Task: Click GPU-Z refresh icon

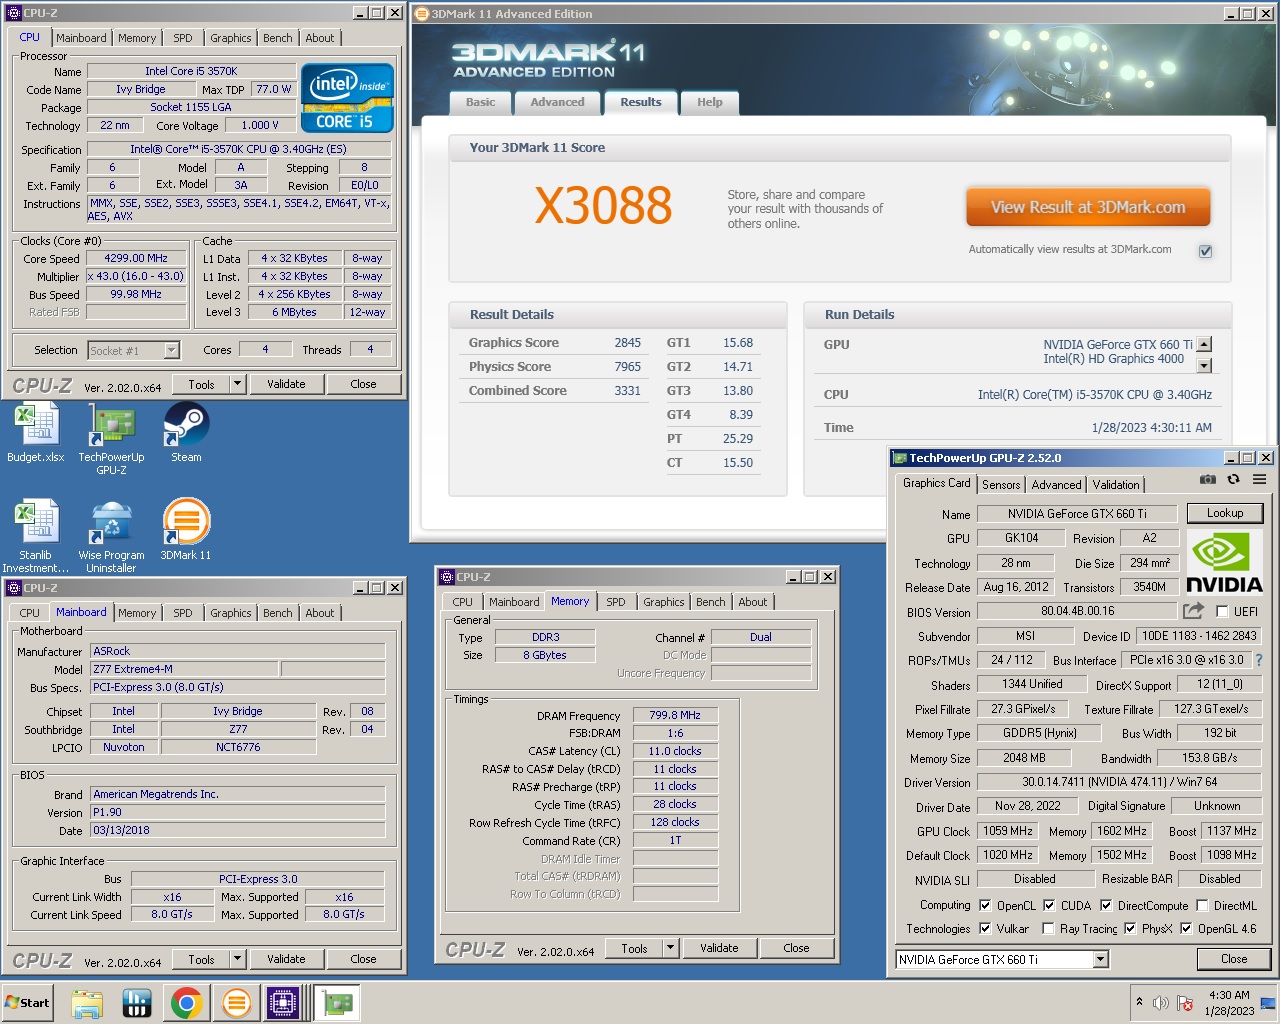Action: point(1234,480)
